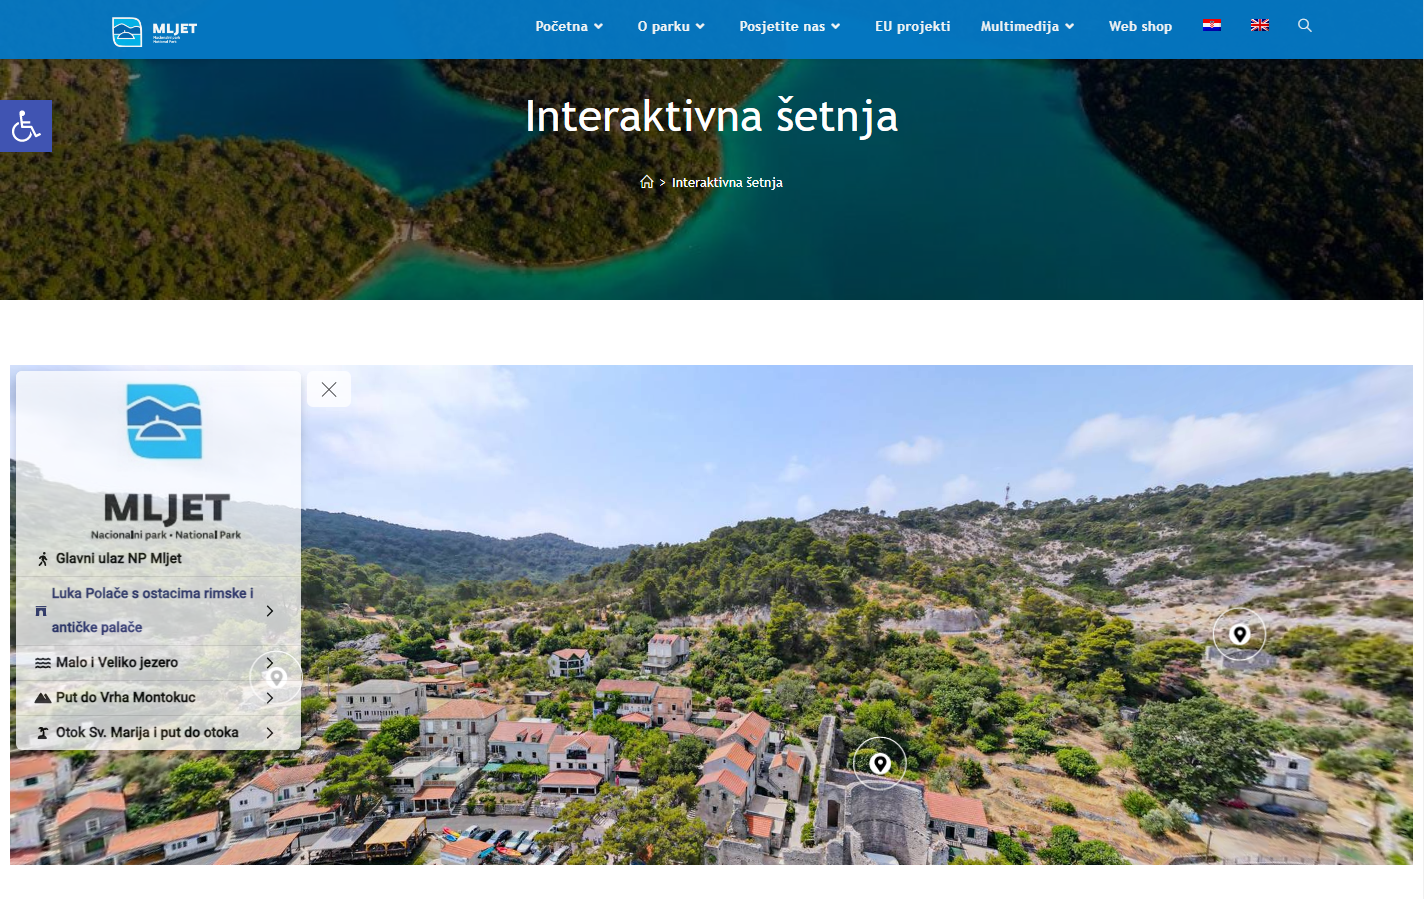This screenshot has height=899, width=1424.
Task: Expand Luka Polače s ostacima rimske item
Action: [158, 611]
